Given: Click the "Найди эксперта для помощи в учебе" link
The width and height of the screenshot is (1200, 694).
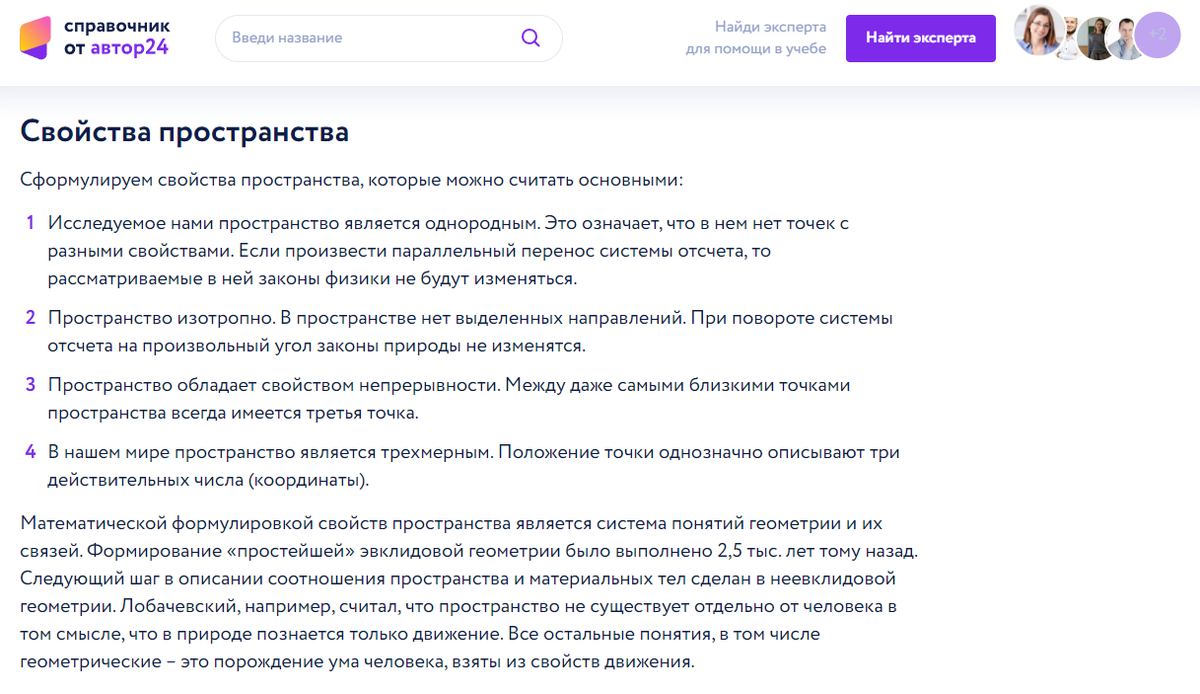Looking at the screenshot, I should tap(769, 36).
